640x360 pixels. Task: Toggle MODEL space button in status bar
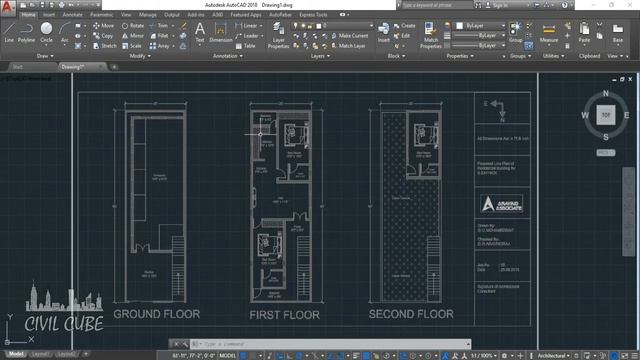(x=228, y=356)
